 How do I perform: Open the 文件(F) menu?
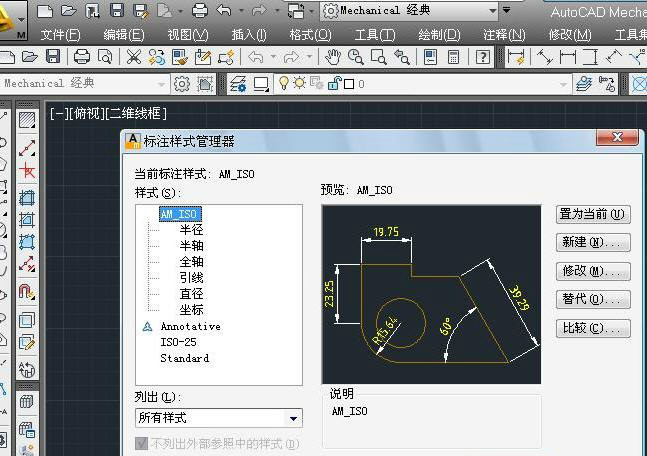[60, 35]
